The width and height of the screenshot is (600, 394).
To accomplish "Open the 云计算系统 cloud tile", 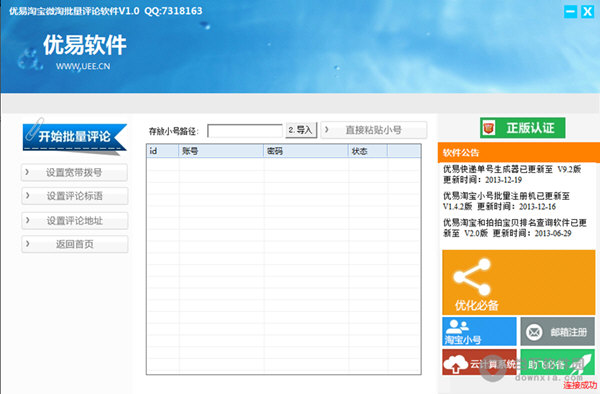I will (x=479, y=362).
